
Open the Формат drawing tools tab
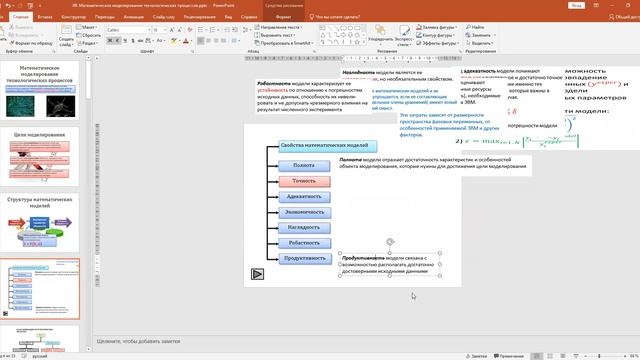[283, 17]
